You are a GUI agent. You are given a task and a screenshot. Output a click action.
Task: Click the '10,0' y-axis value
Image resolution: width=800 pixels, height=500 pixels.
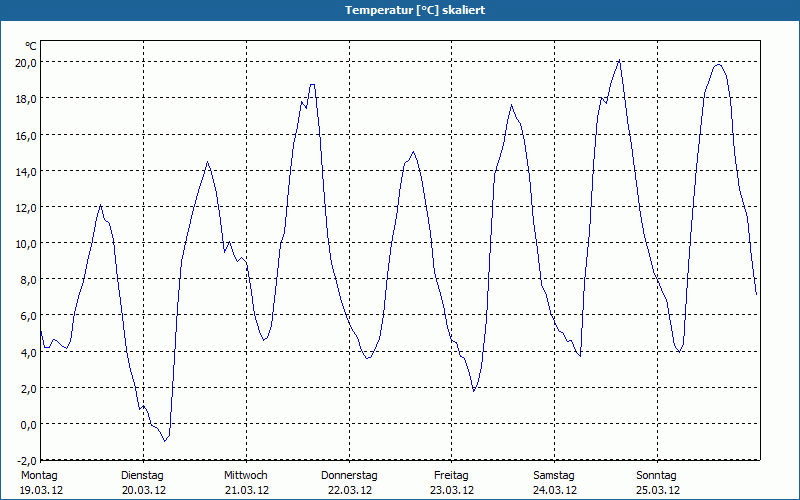pyautogui.click(x=27, y=244)
